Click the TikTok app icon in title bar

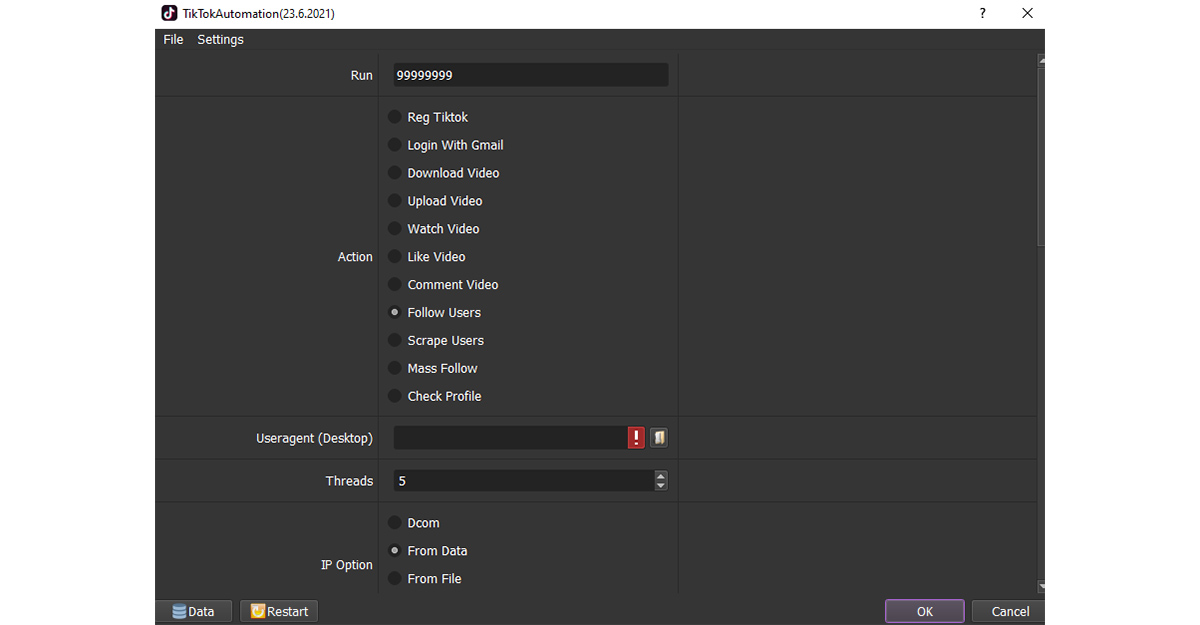[170, 13]
